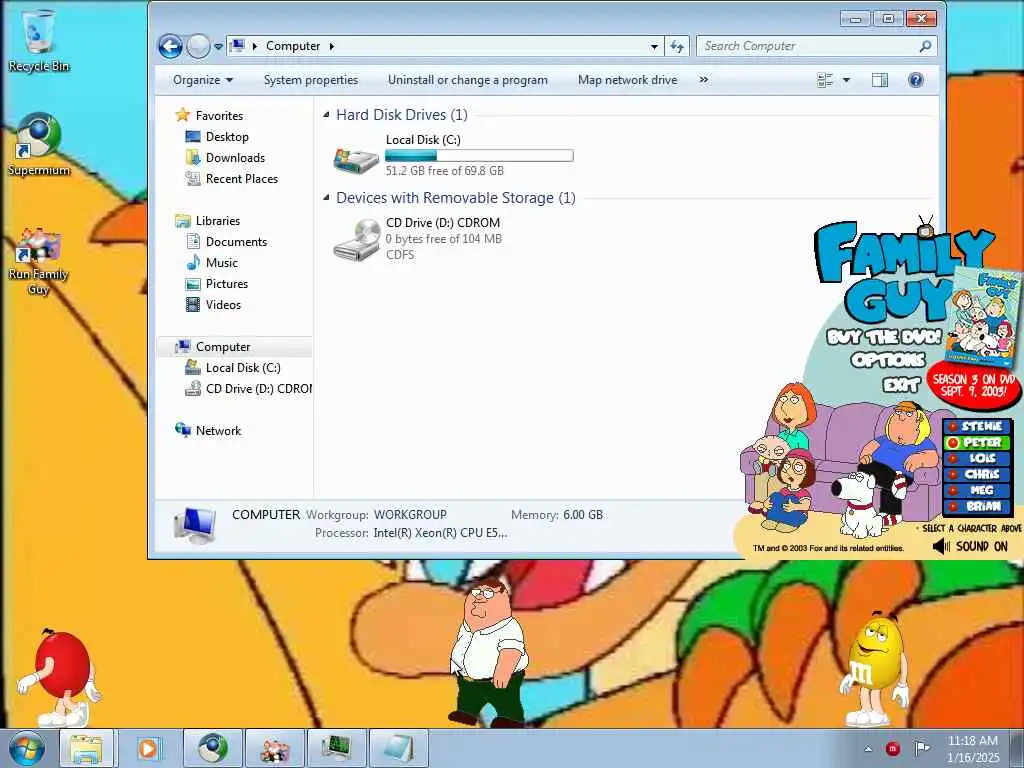This screenshot has height=768, width=1024.
Task: Choose Brian character
Action: pyautogui.click(x=977, y=506)
